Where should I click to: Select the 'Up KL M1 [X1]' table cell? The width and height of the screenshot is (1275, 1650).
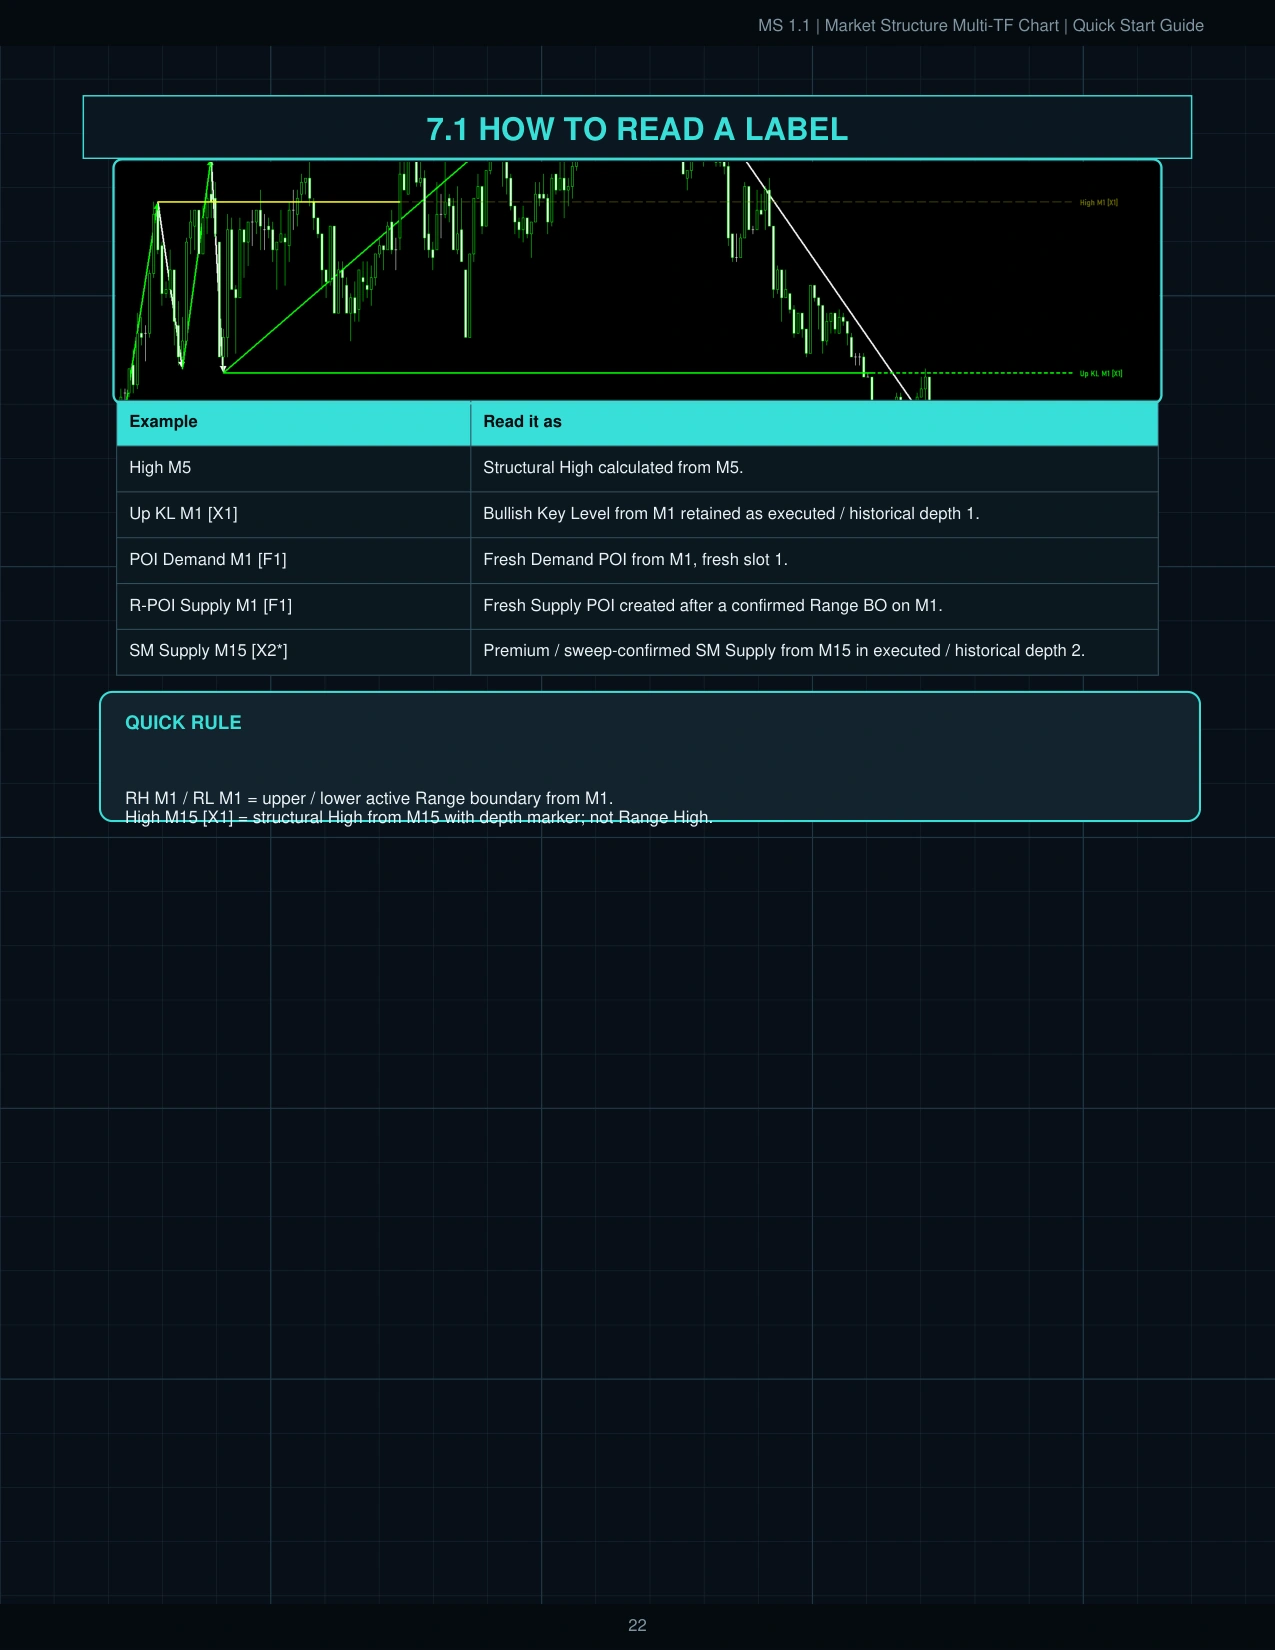pos(294,514)
